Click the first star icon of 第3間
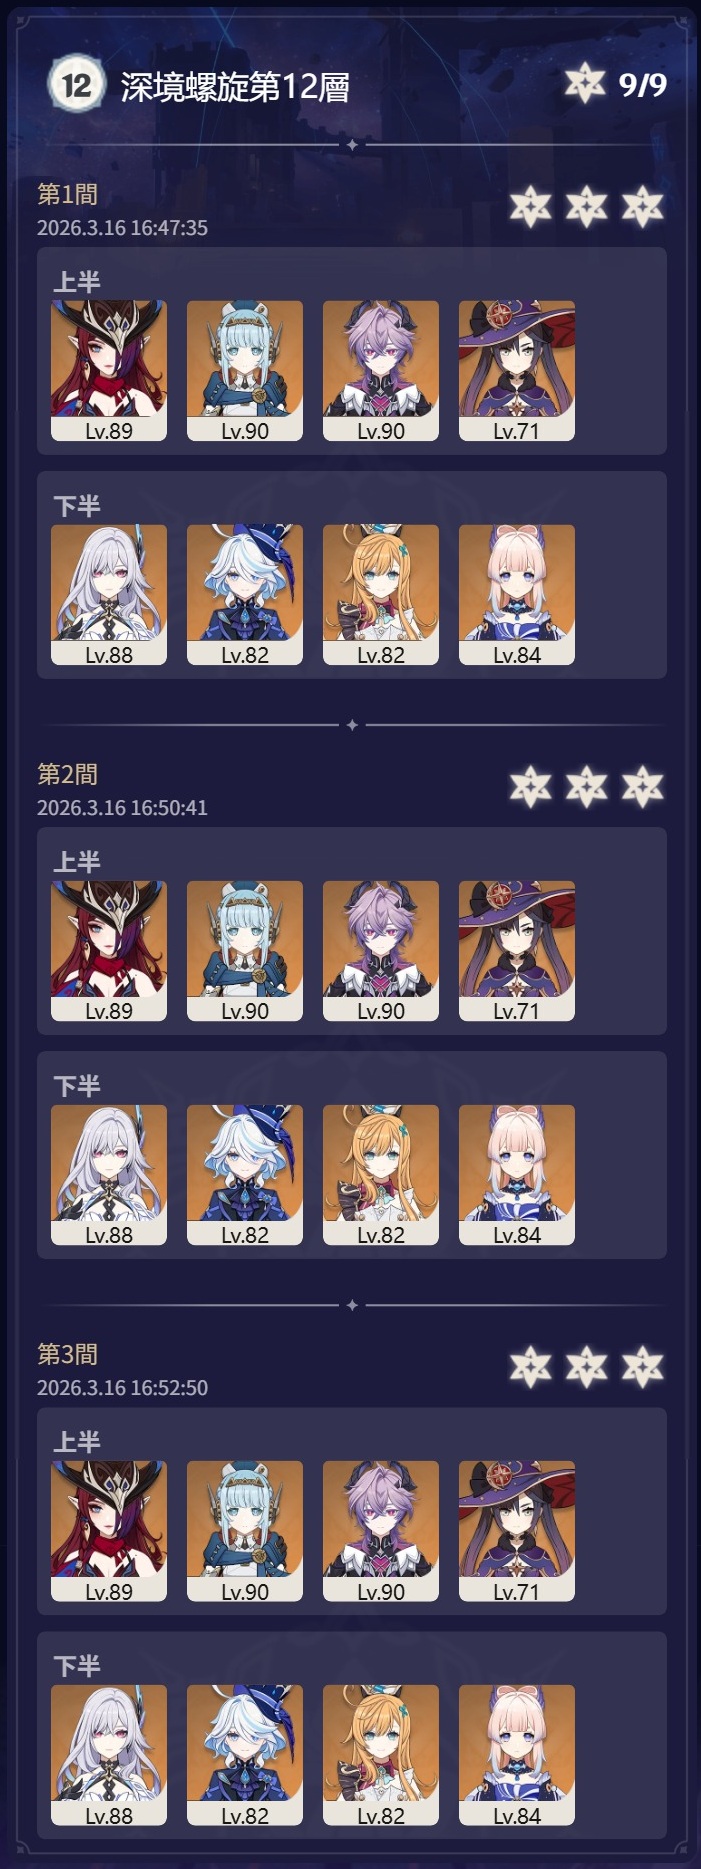Image resolution: width=701 pixels, height=1869 pixels. [x=530, y=1367]
